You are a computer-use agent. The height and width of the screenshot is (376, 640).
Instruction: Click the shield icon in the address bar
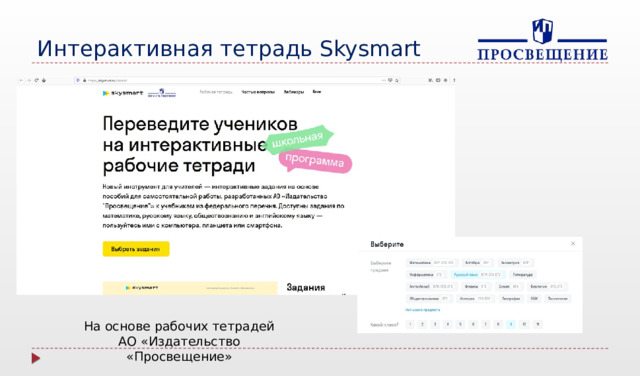coord(78,80)
